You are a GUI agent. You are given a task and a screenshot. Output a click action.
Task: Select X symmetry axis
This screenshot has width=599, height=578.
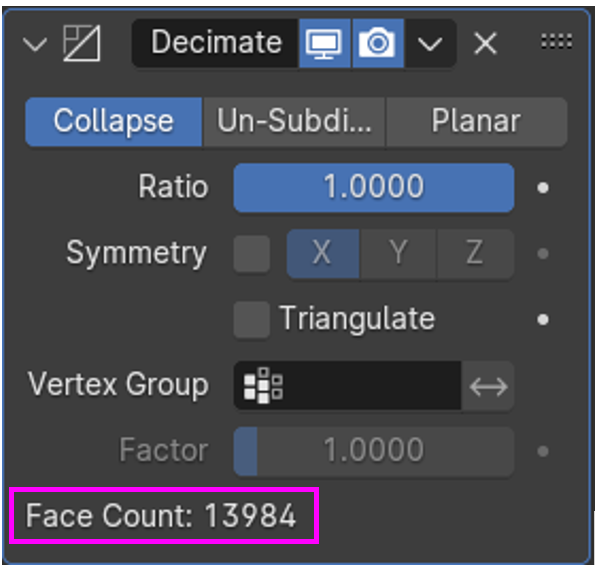point(323,254)
